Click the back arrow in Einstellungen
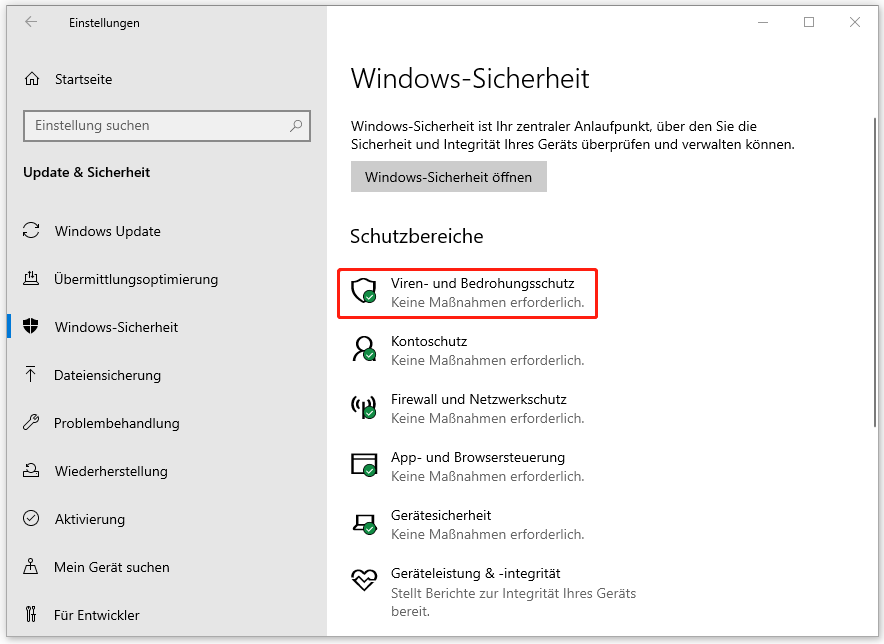The image size is (884, 644). click(x=31, y=22)
